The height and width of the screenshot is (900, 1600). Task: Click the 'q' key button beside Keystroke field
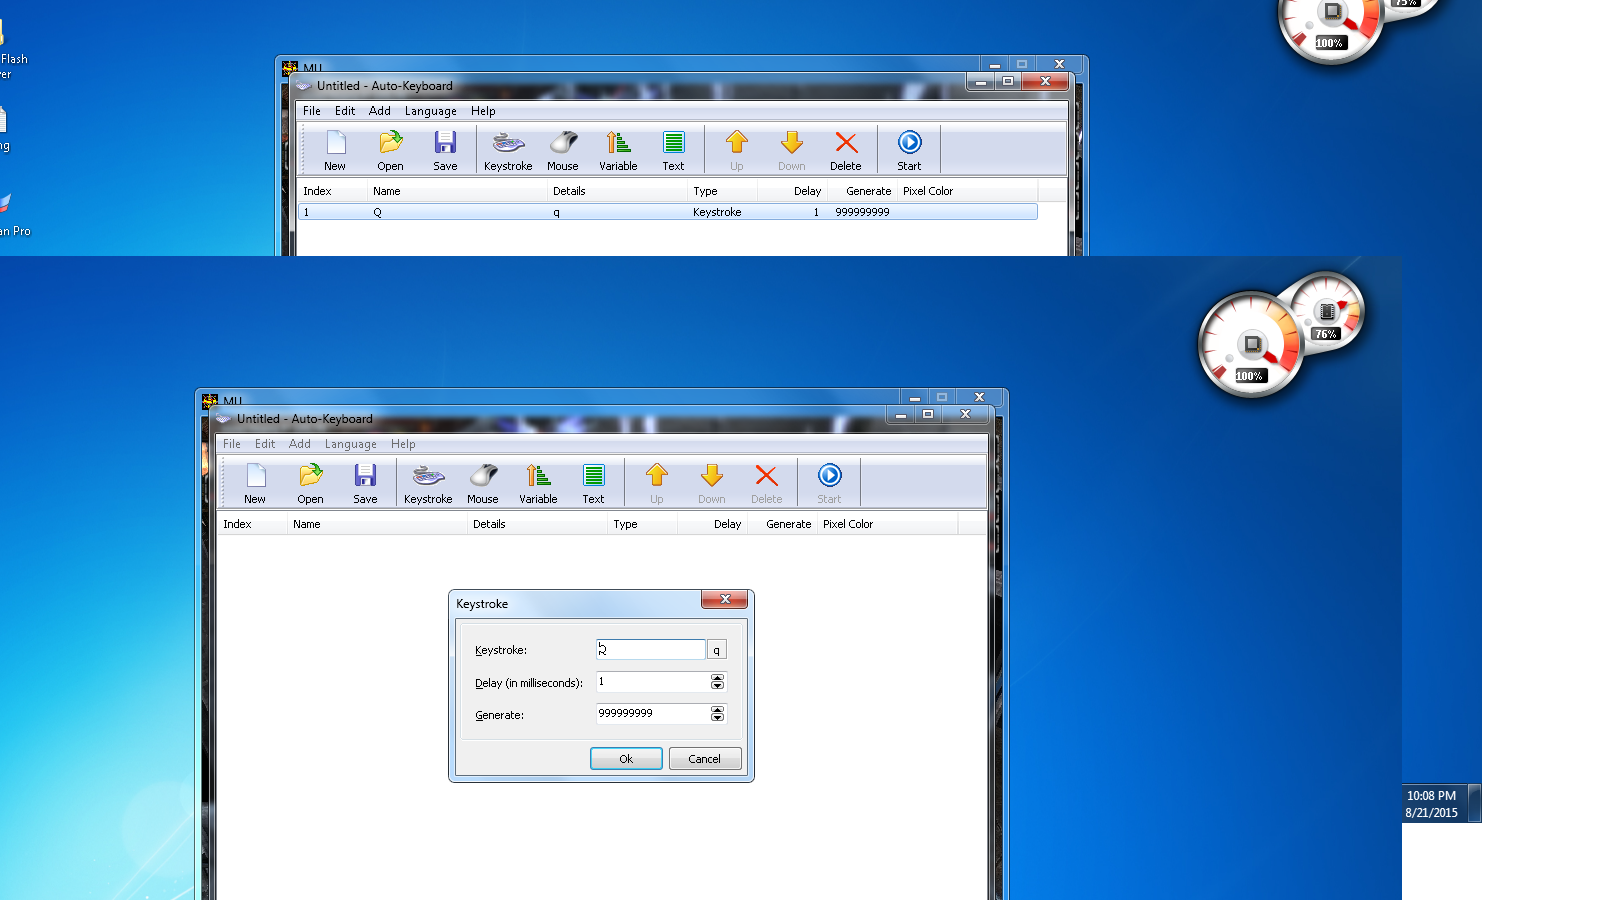coord(716,650)
